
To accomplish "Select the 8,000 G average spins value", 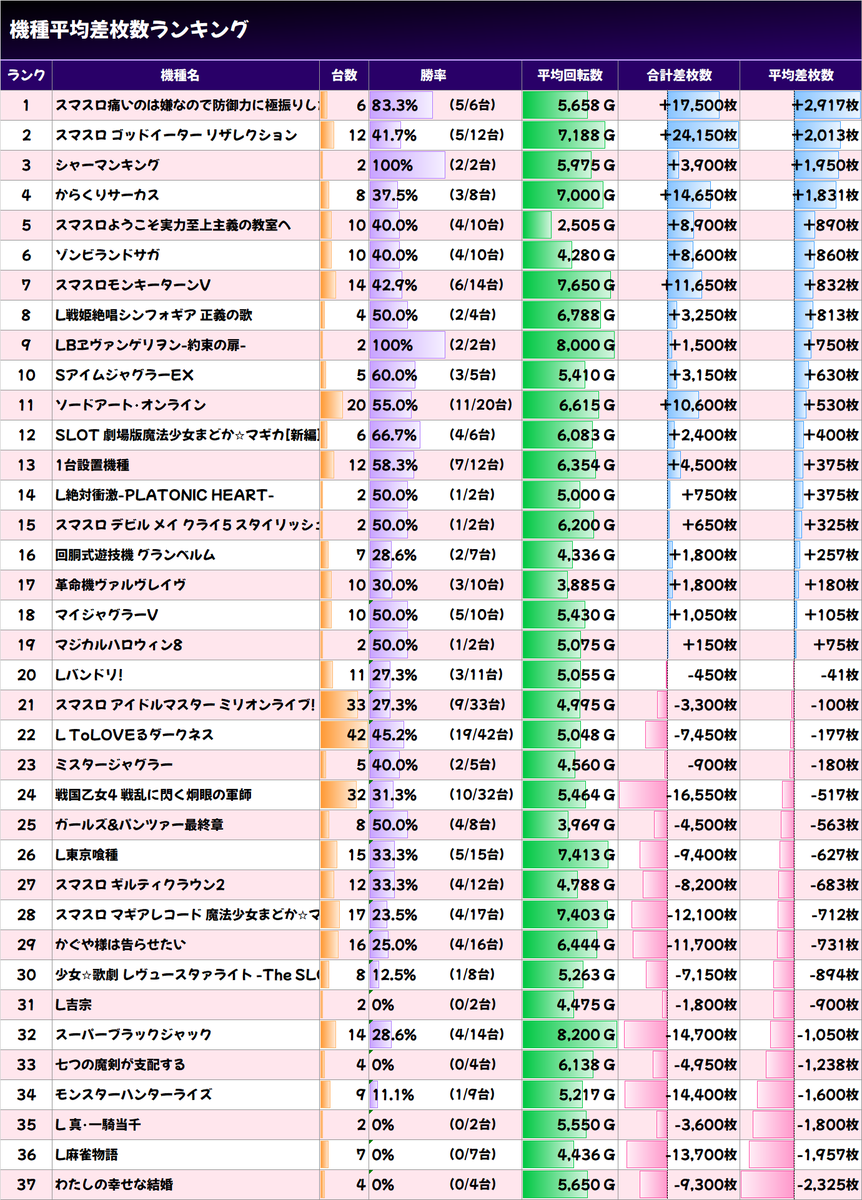I will point(586,345).
